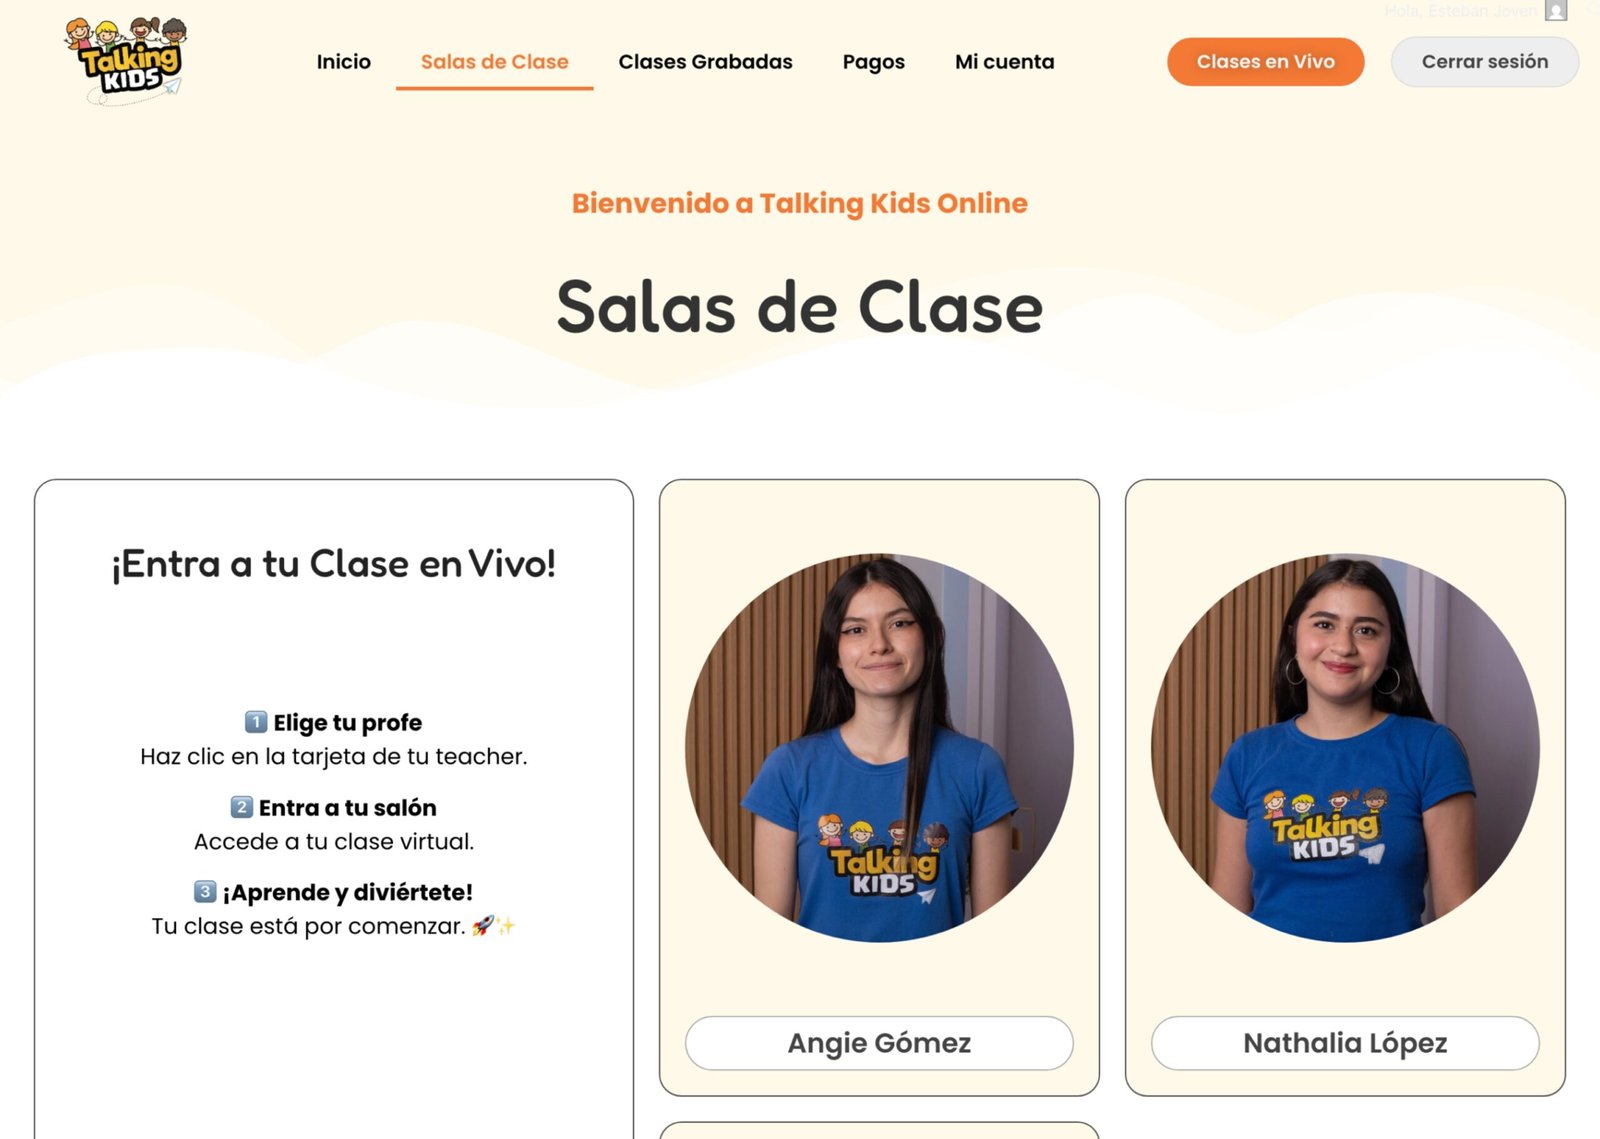1600x1139 pixels.
Task: Open the Pagos menu item
Action: tap(873, 62)
